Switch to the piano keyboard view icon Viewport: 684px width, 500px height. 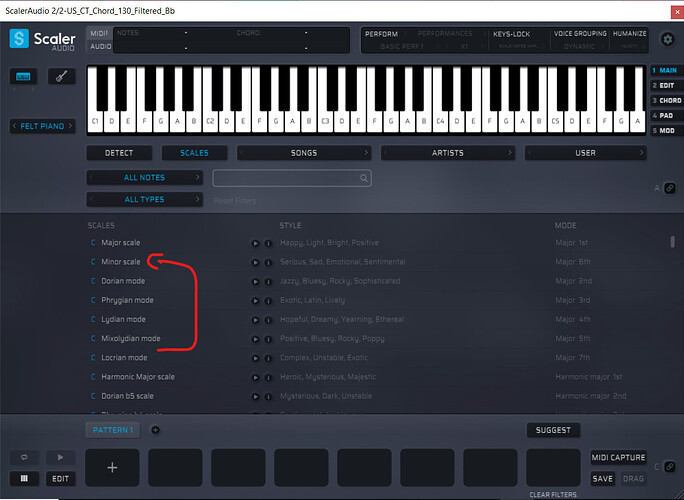(23, 76)
